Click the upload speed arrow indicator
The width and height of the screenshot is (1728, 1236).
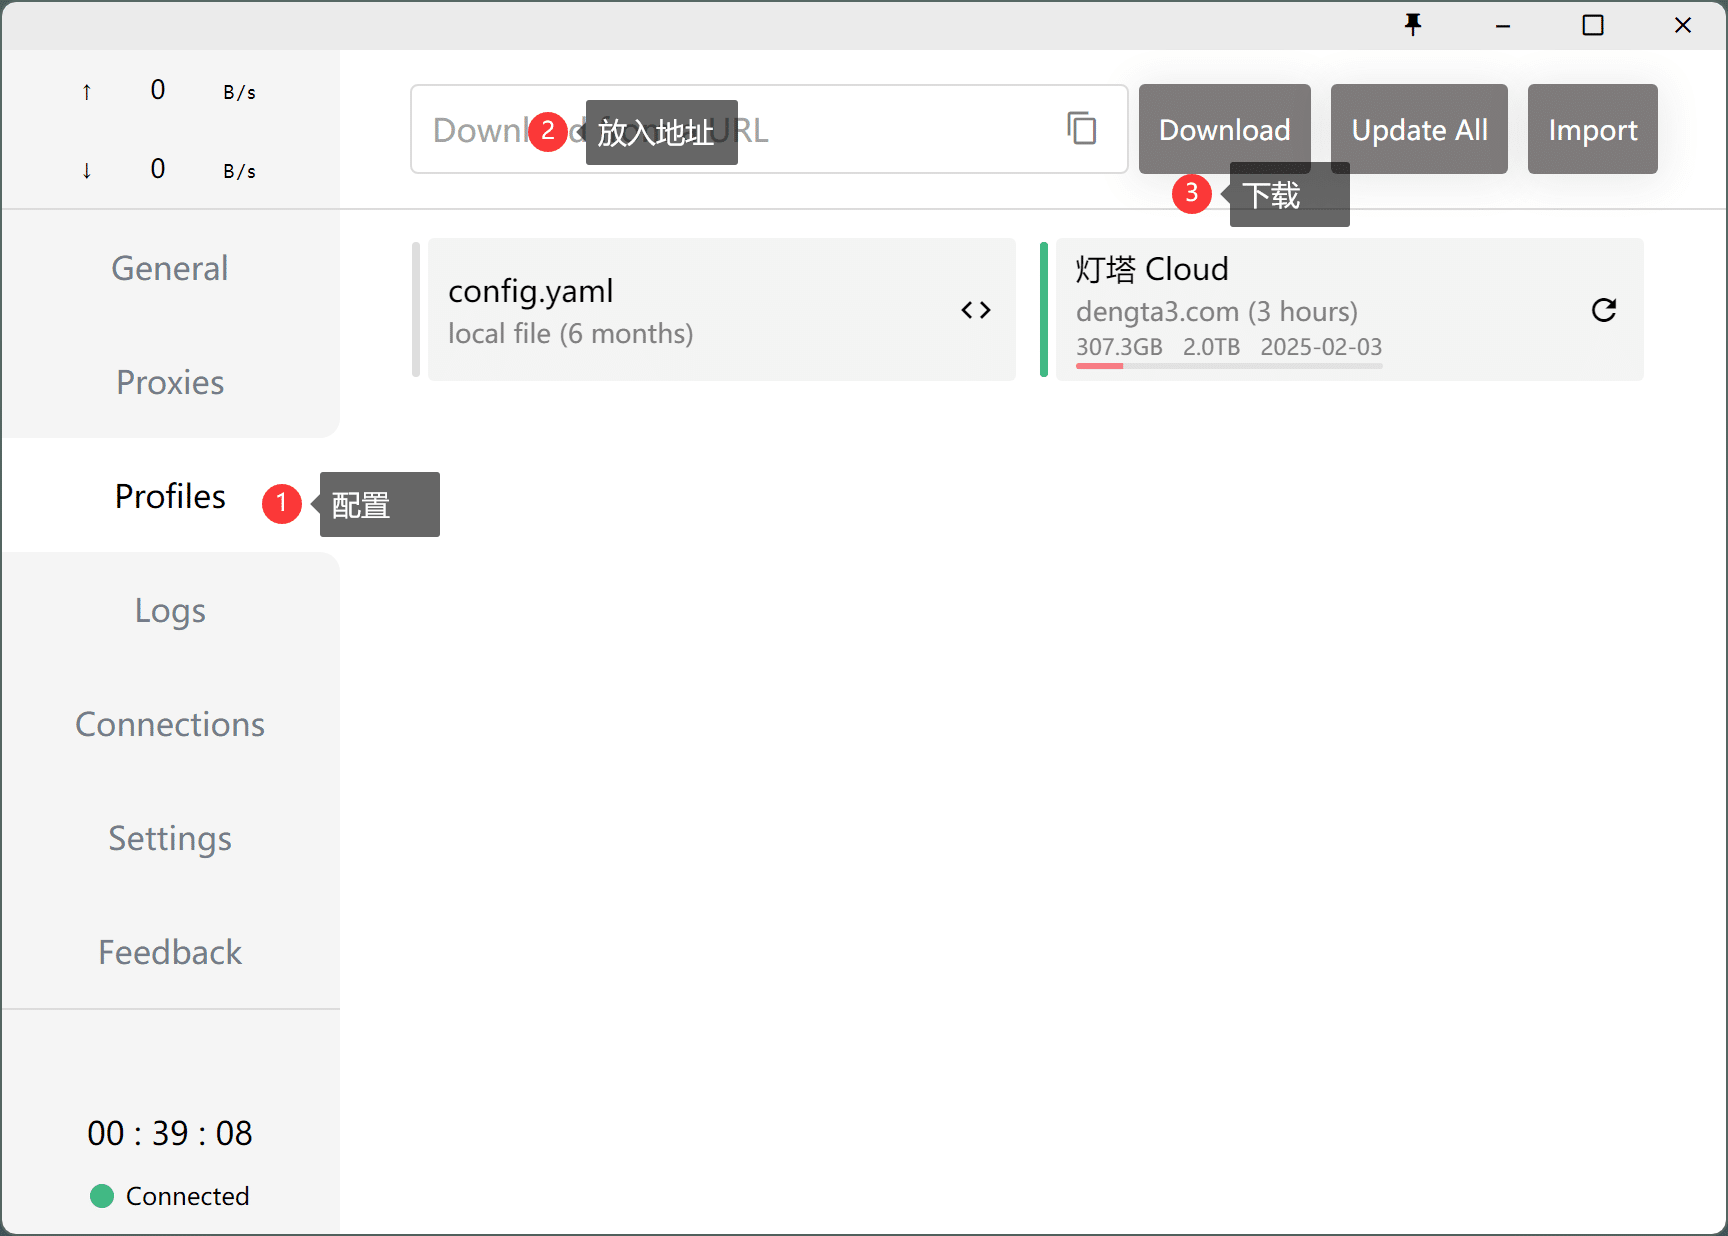[87, 92]
